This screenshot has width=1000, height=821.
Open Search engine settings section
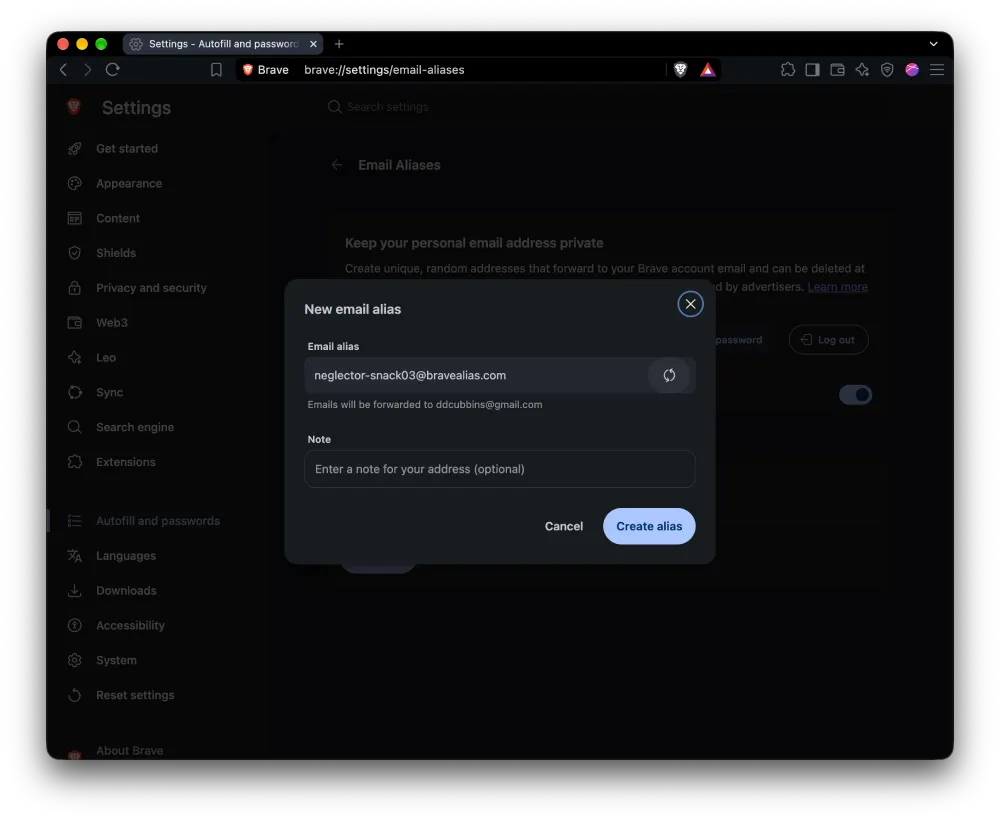135,427
